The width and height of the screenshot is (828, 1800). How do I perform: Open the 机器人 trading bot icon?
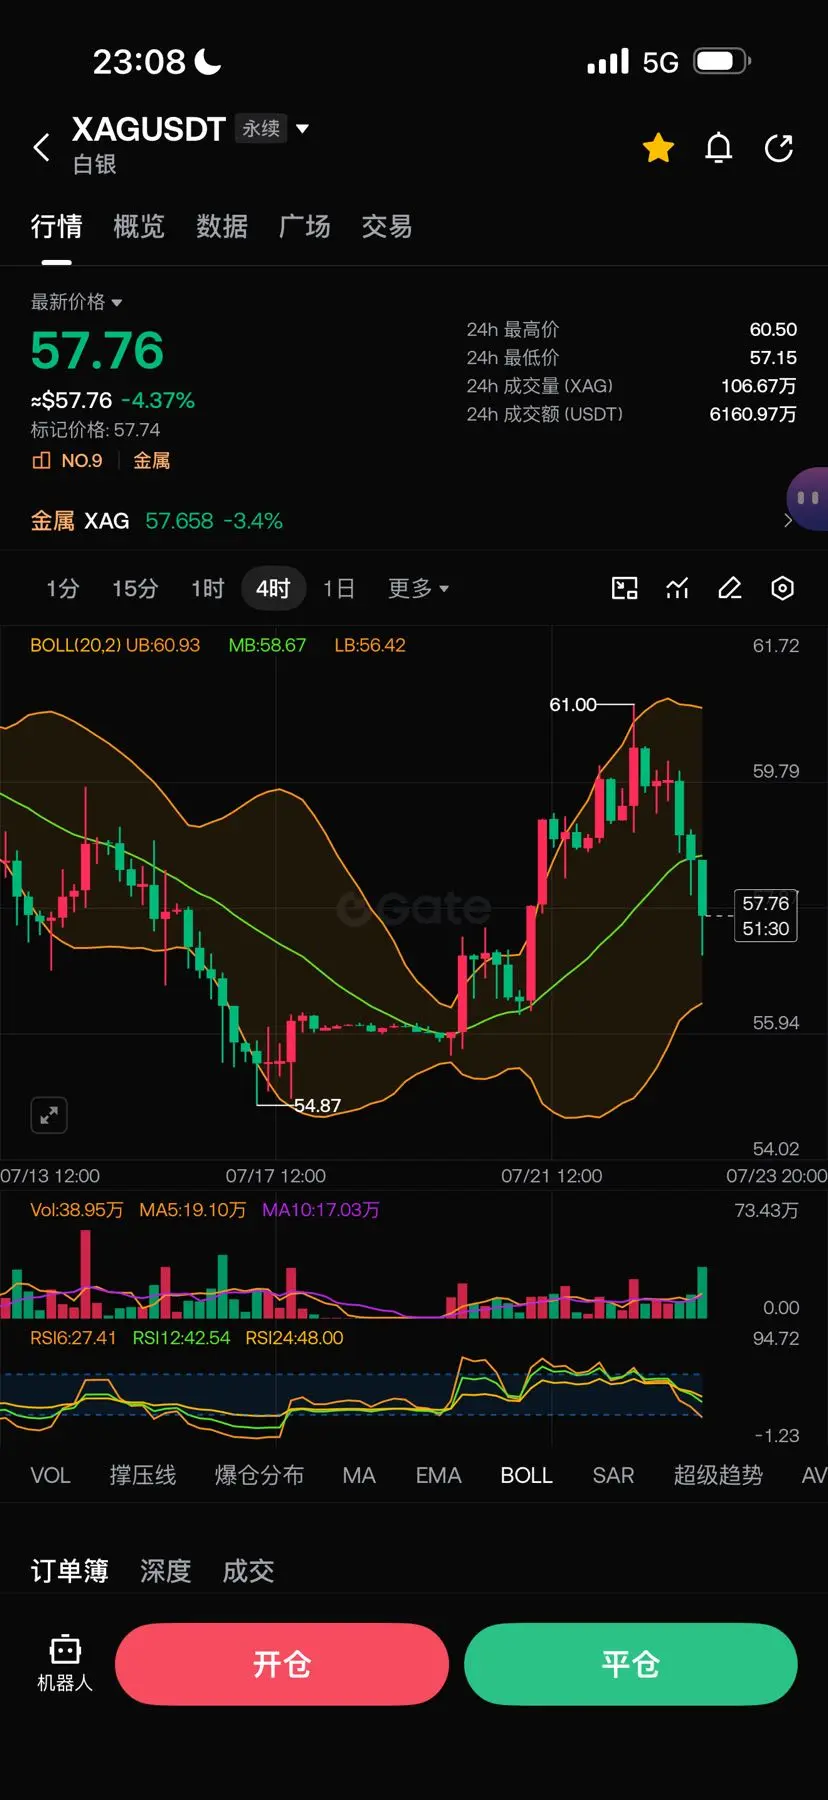(65, 1663)
